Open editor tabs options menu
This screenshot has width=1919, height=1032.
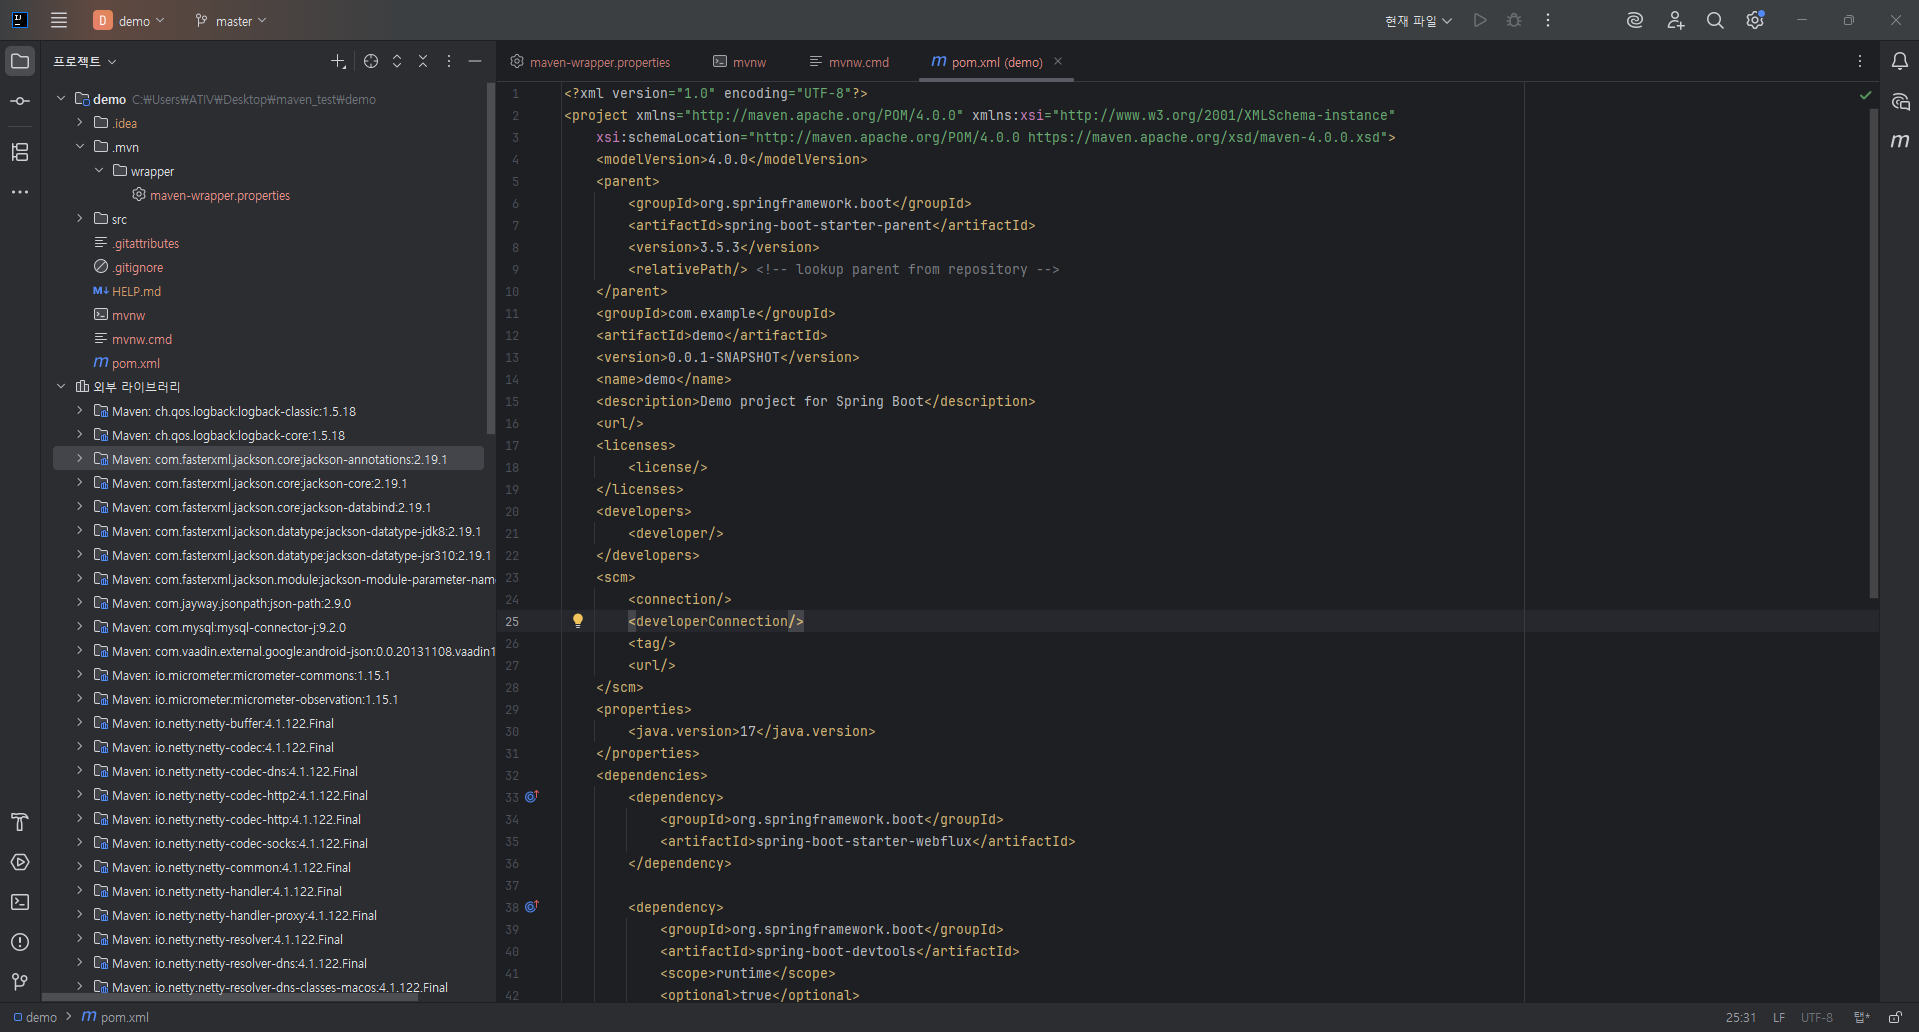click(1860, 61)
